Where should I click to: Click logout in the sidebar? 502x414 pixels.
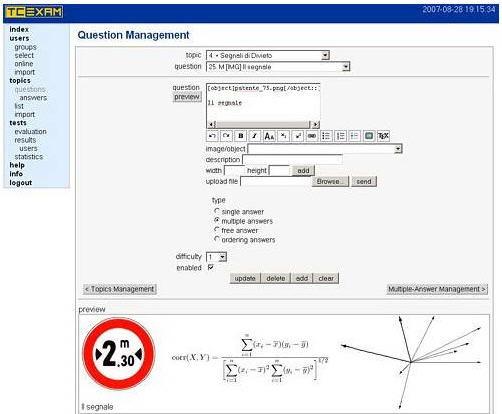click(20, 183)
